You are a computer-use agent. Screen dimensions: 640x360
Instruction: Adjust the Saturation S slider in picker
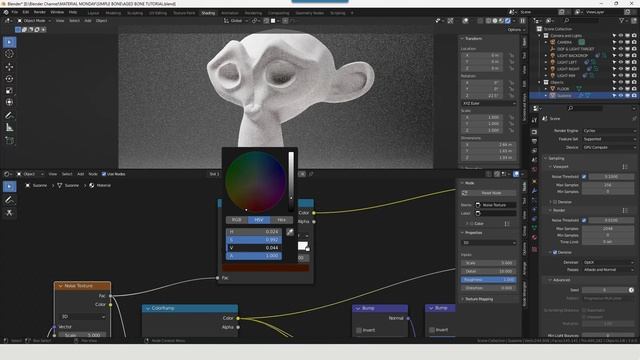point(254,240)
